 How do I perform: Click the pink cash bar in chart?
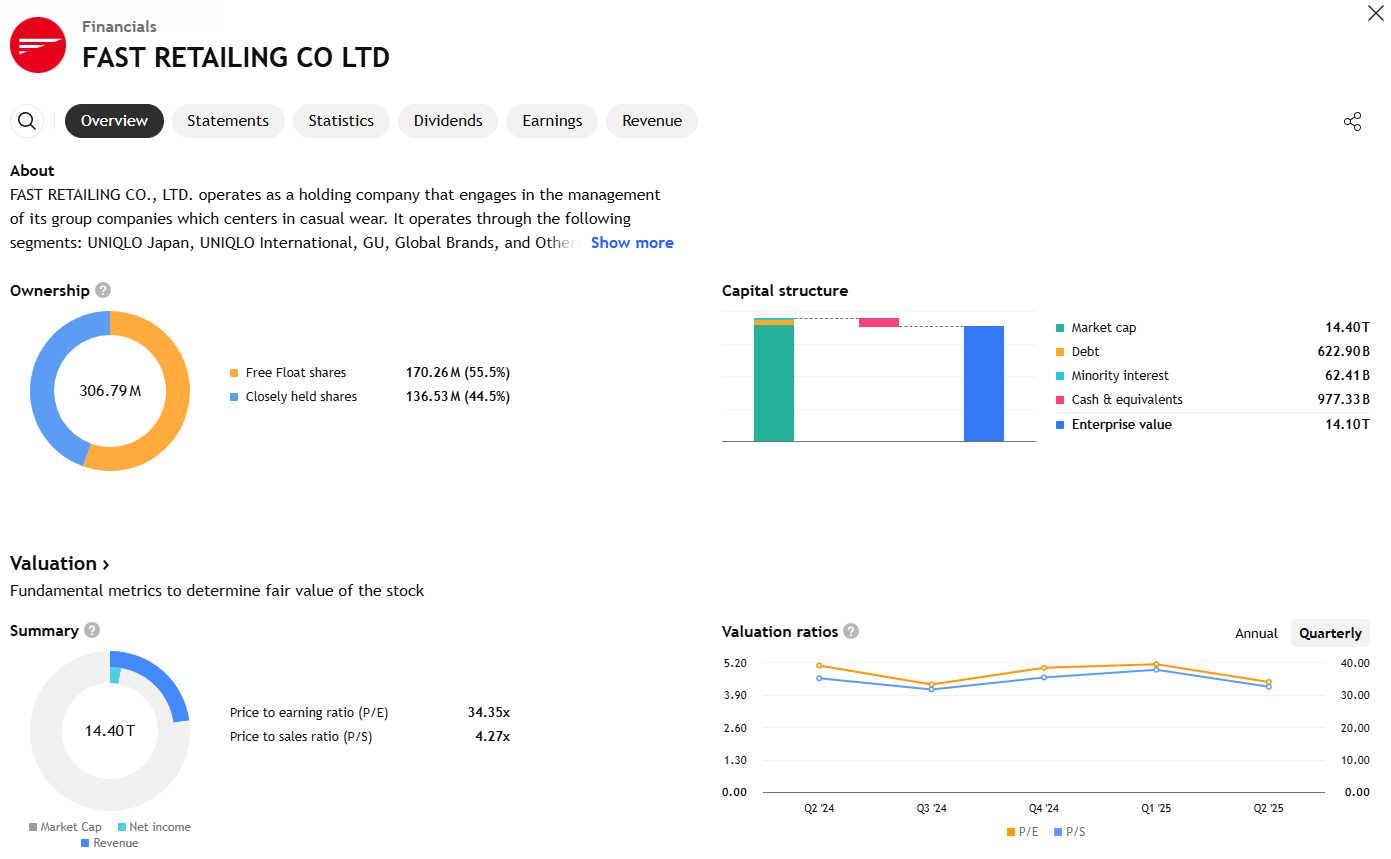(879, 322)
